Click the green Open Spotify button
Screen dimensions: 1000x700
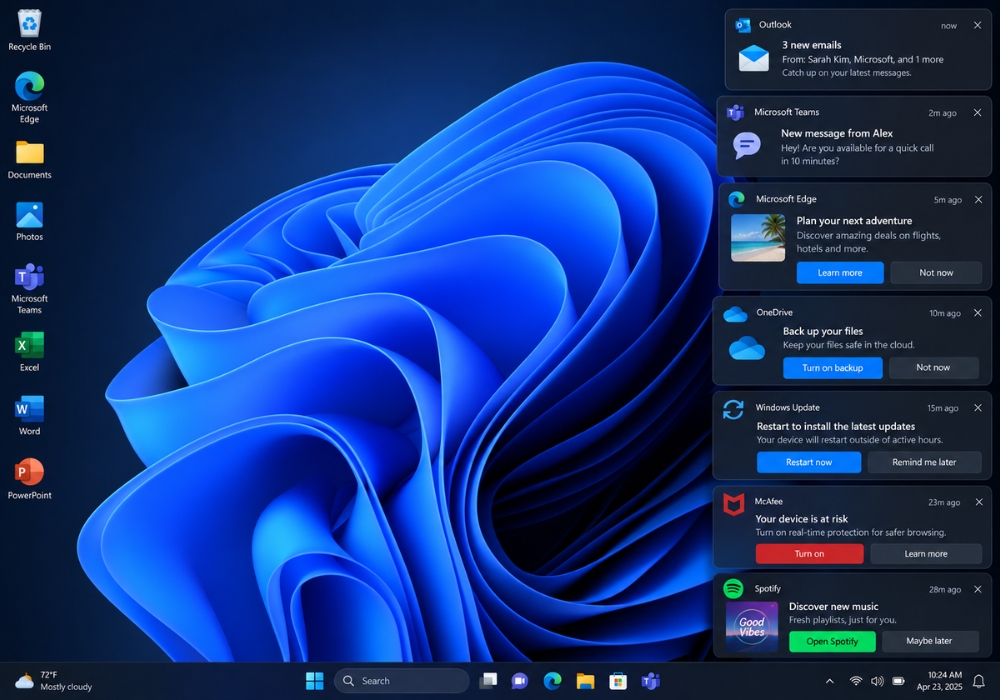(x=832, y=641)
